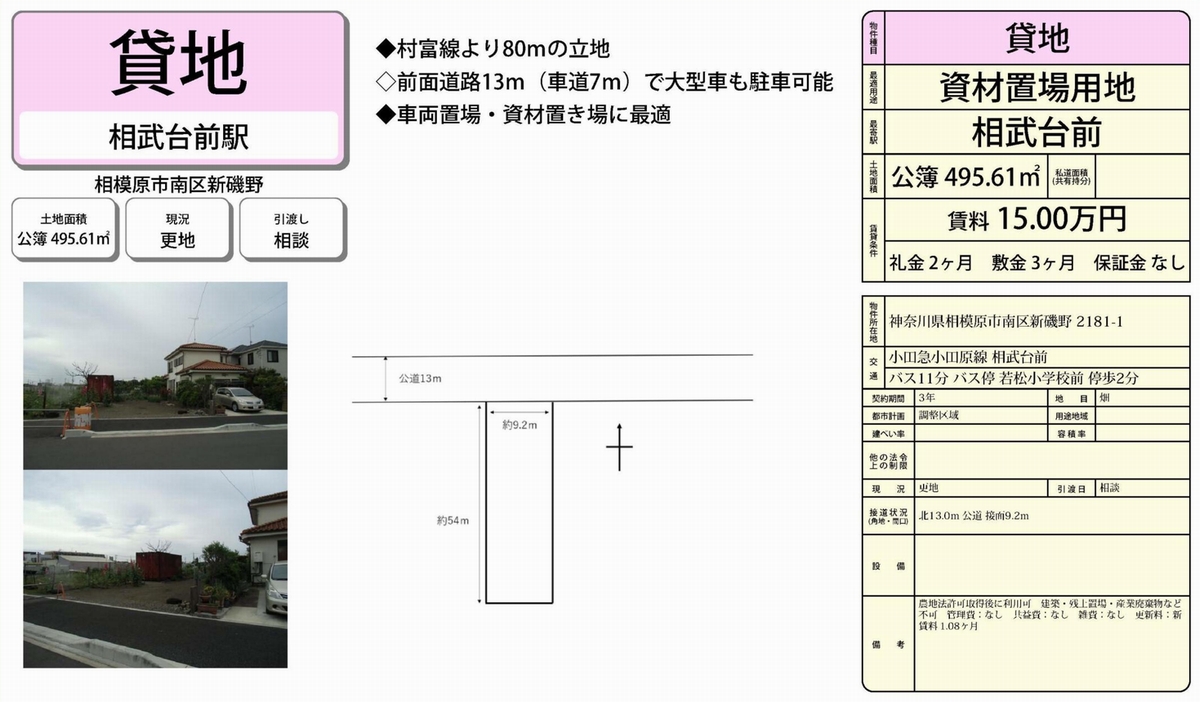Click the 引渡日 label
Viewport: 1200px width, 702px height.
click(x=1071, y=489)
